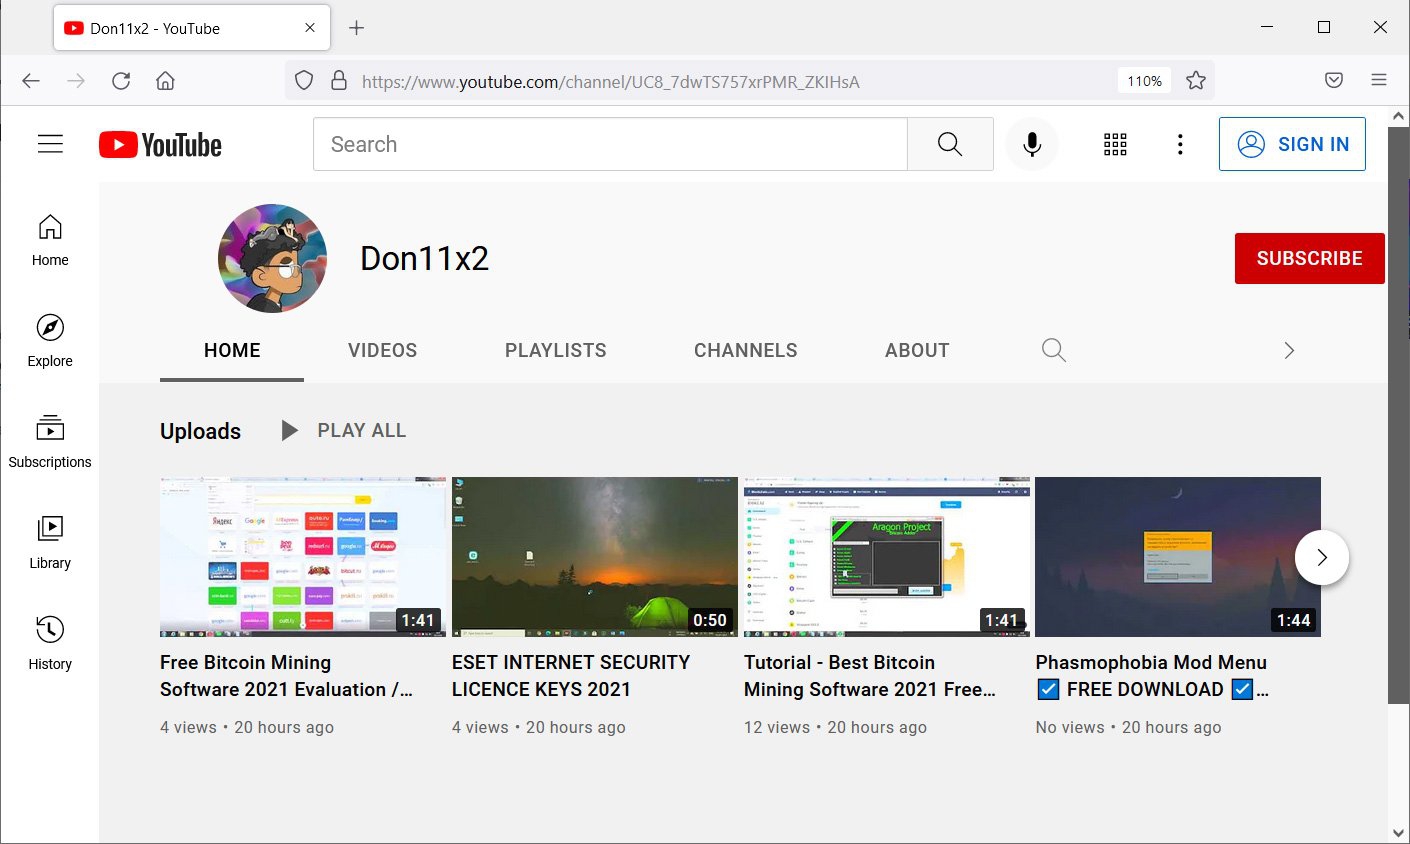
Task: Open History in the sidebar
Action: (x=50, y=643)
